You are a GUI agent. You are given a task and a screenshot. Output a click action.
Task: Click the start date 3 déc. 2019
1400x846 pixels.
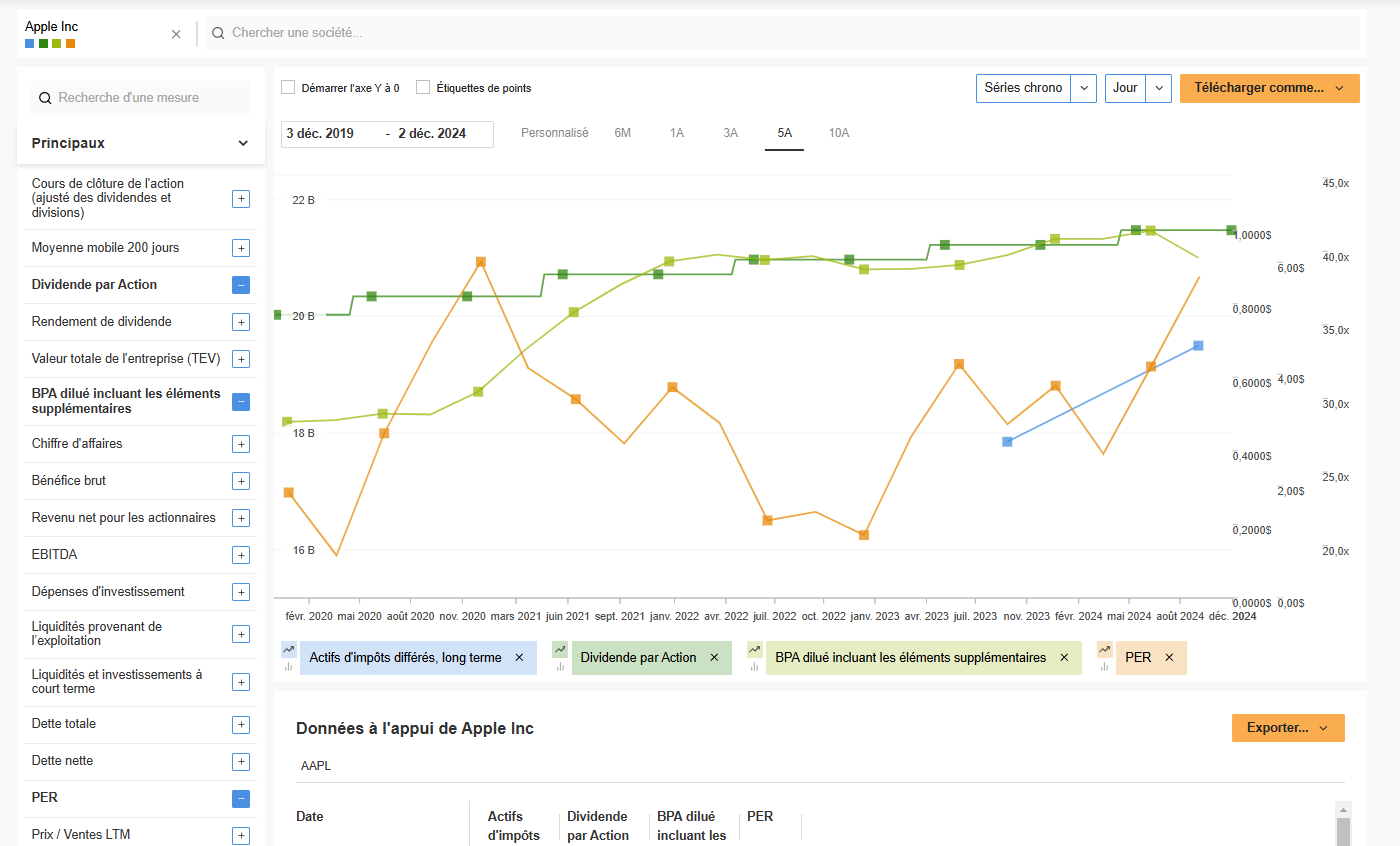click(x=320, y=134)
